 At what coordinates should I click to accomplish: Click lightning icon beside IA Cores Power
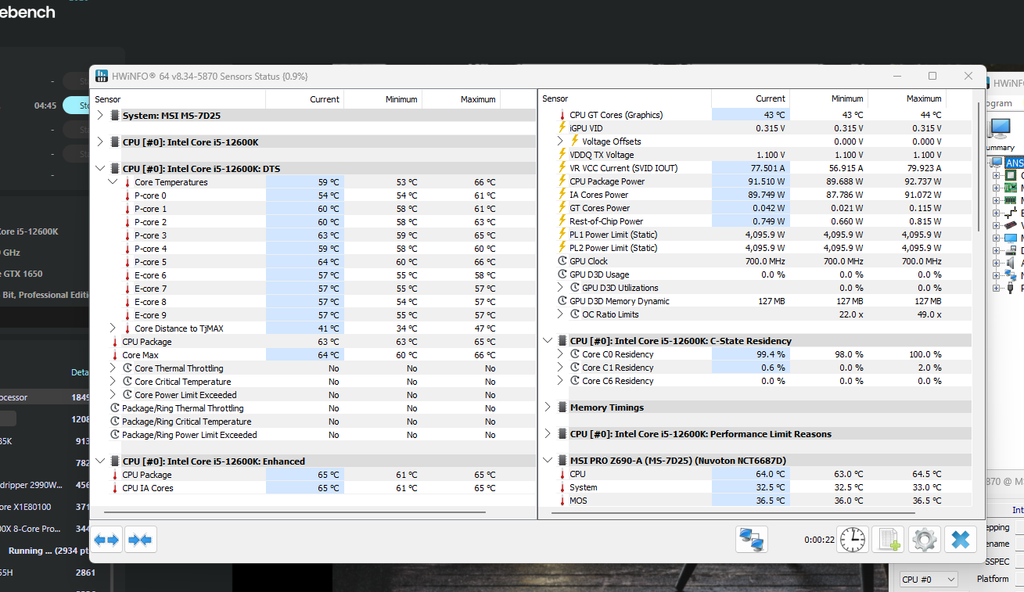[562, 194]
